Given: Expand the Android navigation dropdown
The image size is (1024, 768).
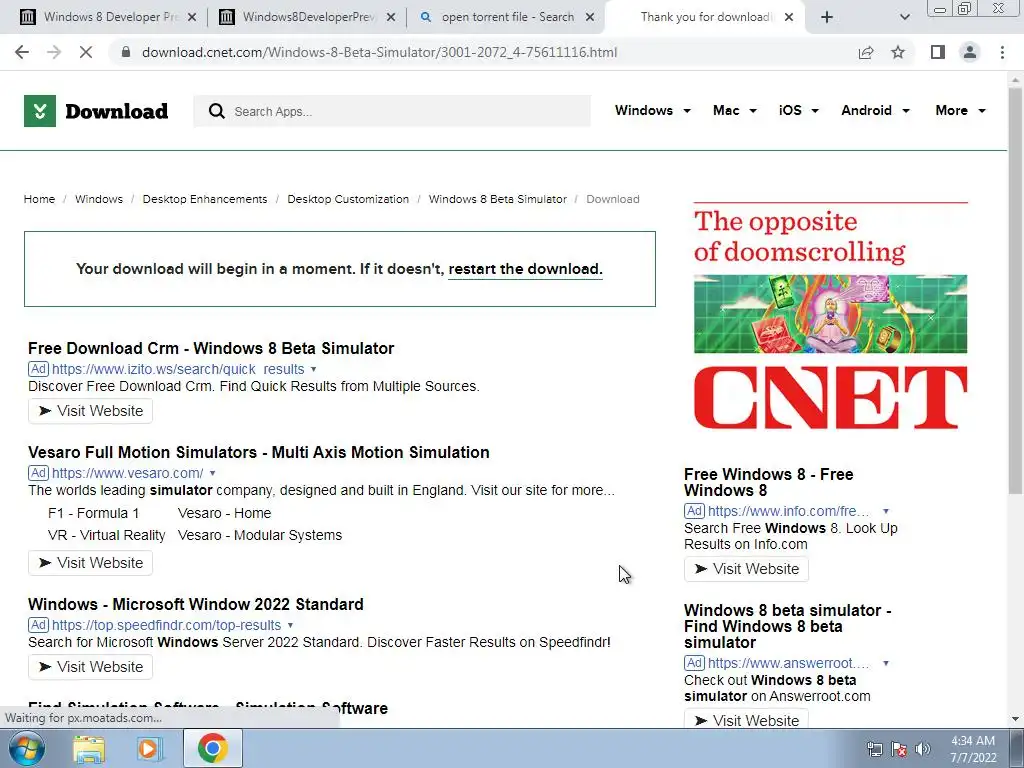Looking at the screenshot, I should point(875,110).
